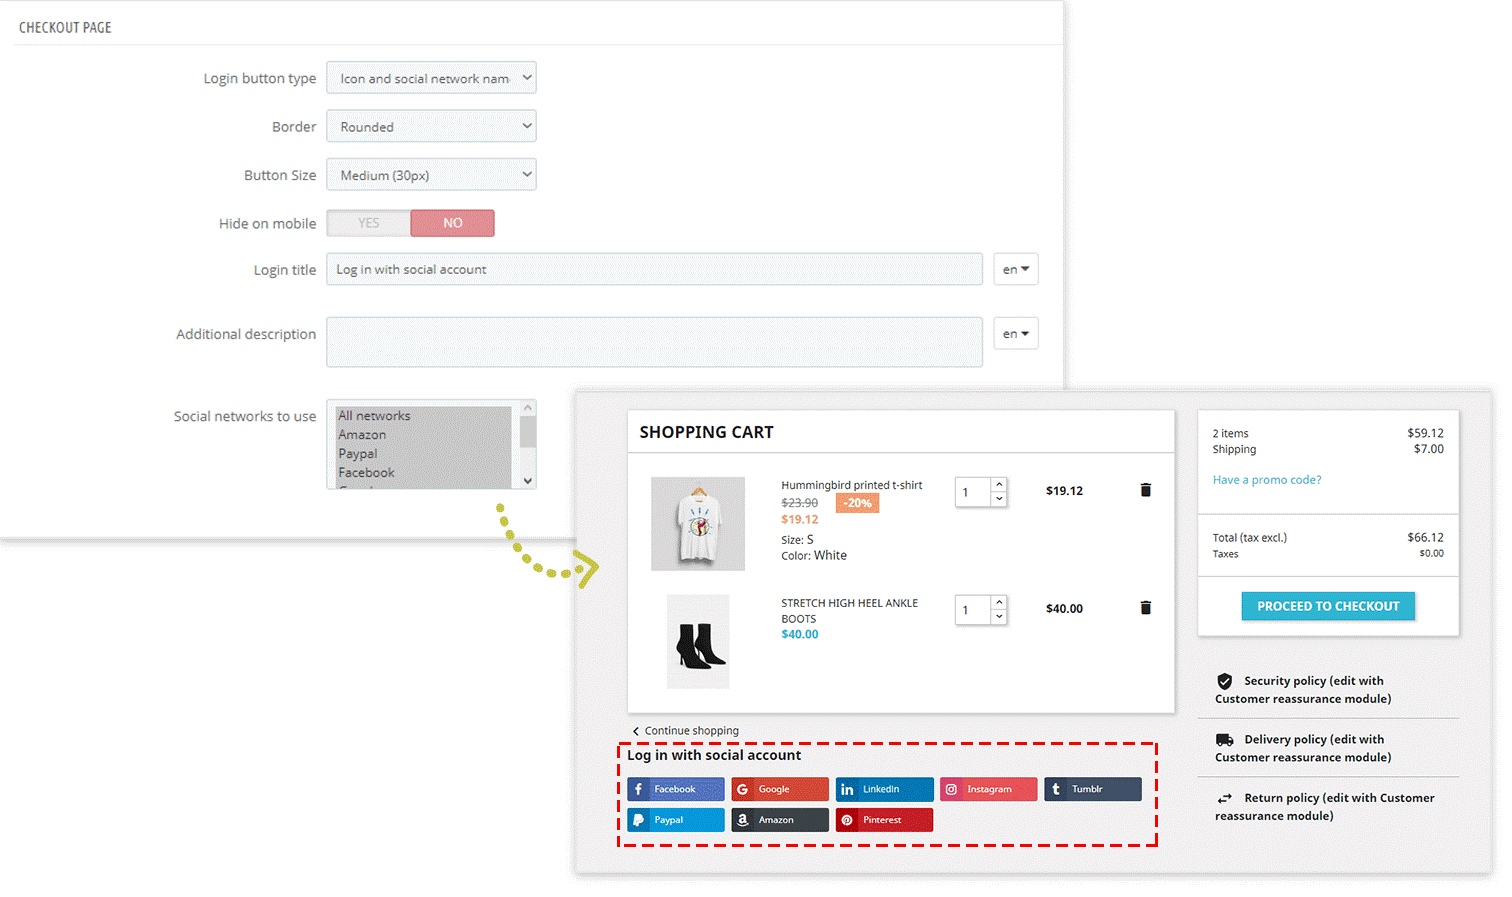Click the Proceed to Checkout button
This screenshot has height=897, width=1512.
click(1327, 606)
